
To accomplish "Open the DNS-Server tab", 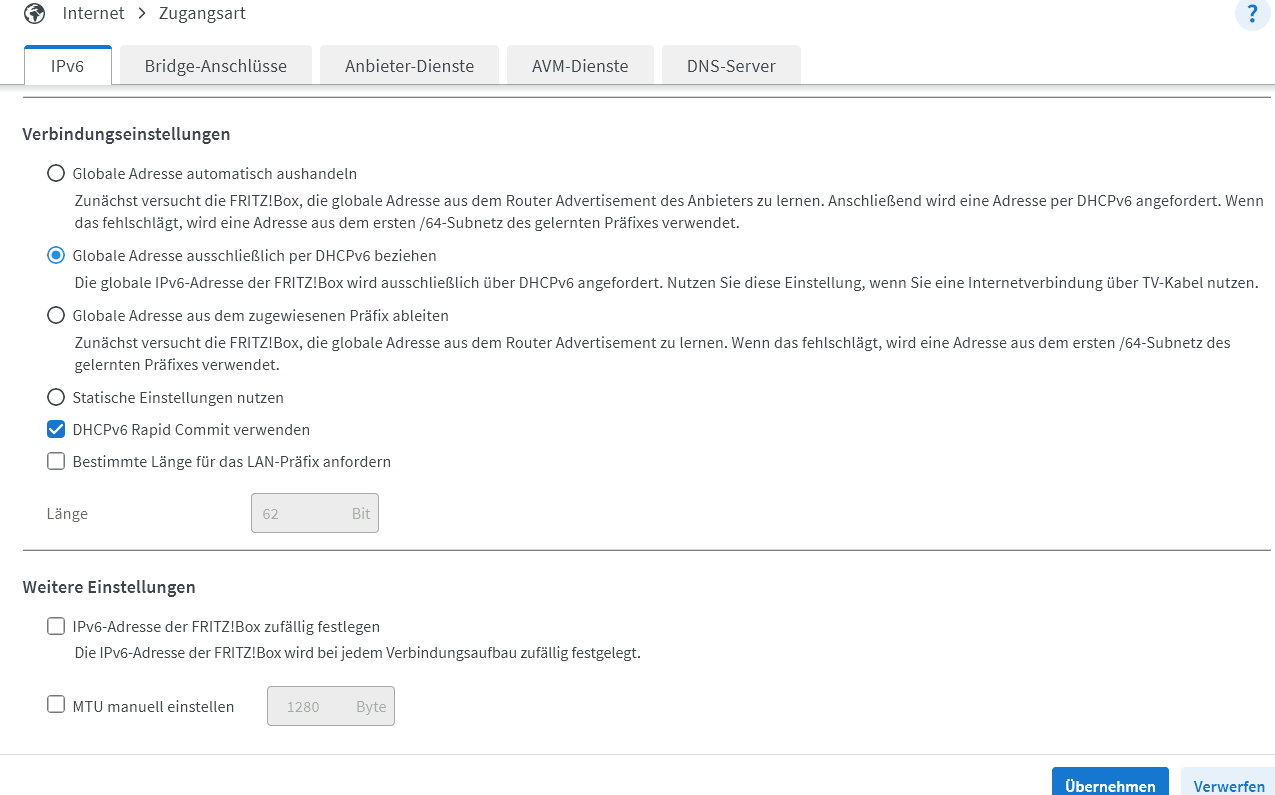I will 731,66.
